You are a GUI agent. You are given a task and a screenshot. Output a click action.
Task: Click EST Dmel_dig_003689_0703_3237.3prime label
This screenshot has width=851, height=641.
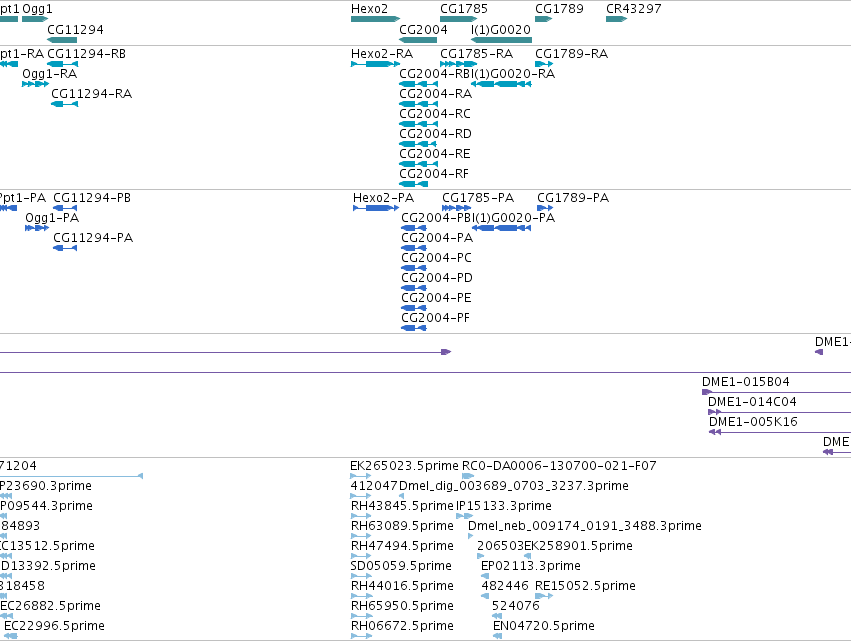pyautogui.click(x=513, y=486)
